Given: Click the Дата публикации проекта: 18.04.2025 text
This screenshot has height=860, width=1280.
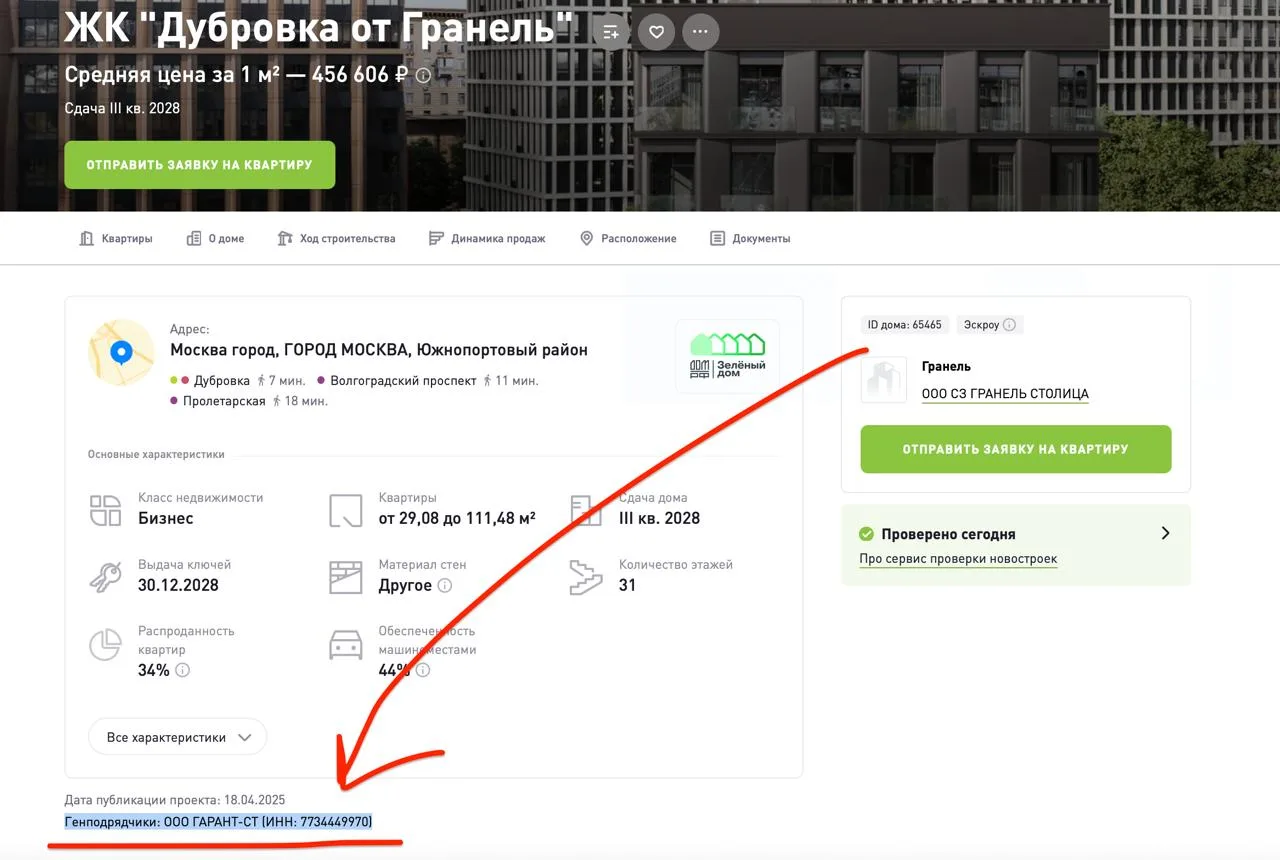Looking at the screenshot, I should [x=175, y=800].
